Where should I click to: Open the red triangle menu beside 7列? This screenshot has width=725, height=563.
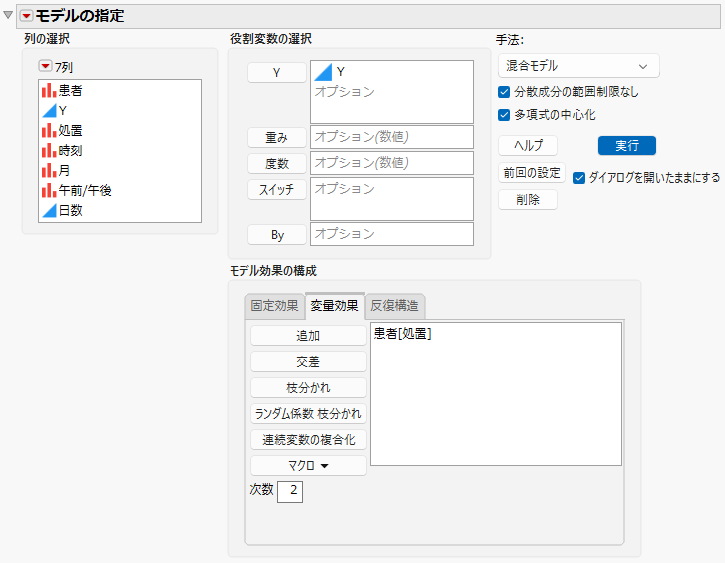45,67
